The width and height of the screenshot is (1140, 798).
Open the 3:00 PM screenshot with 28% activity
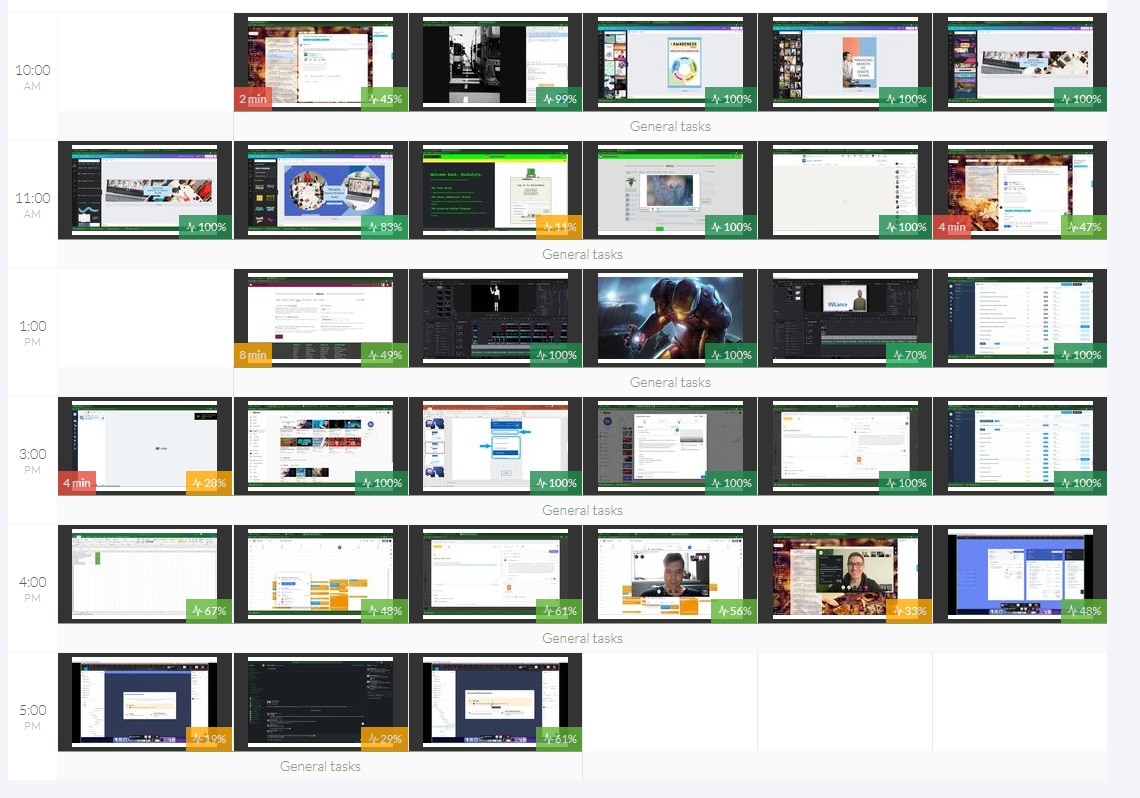(145, 446)
